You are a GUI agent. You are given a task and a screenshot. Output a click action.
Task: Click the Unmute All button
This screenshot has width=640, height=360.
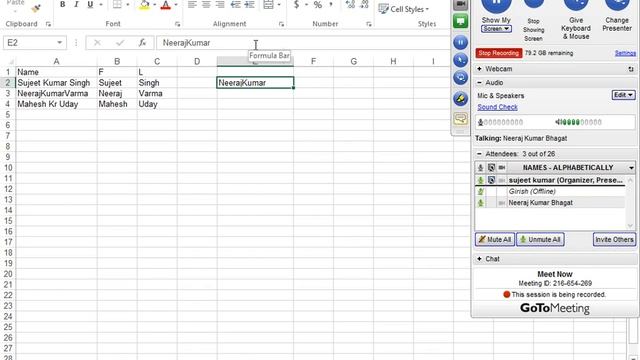(540, 240)
